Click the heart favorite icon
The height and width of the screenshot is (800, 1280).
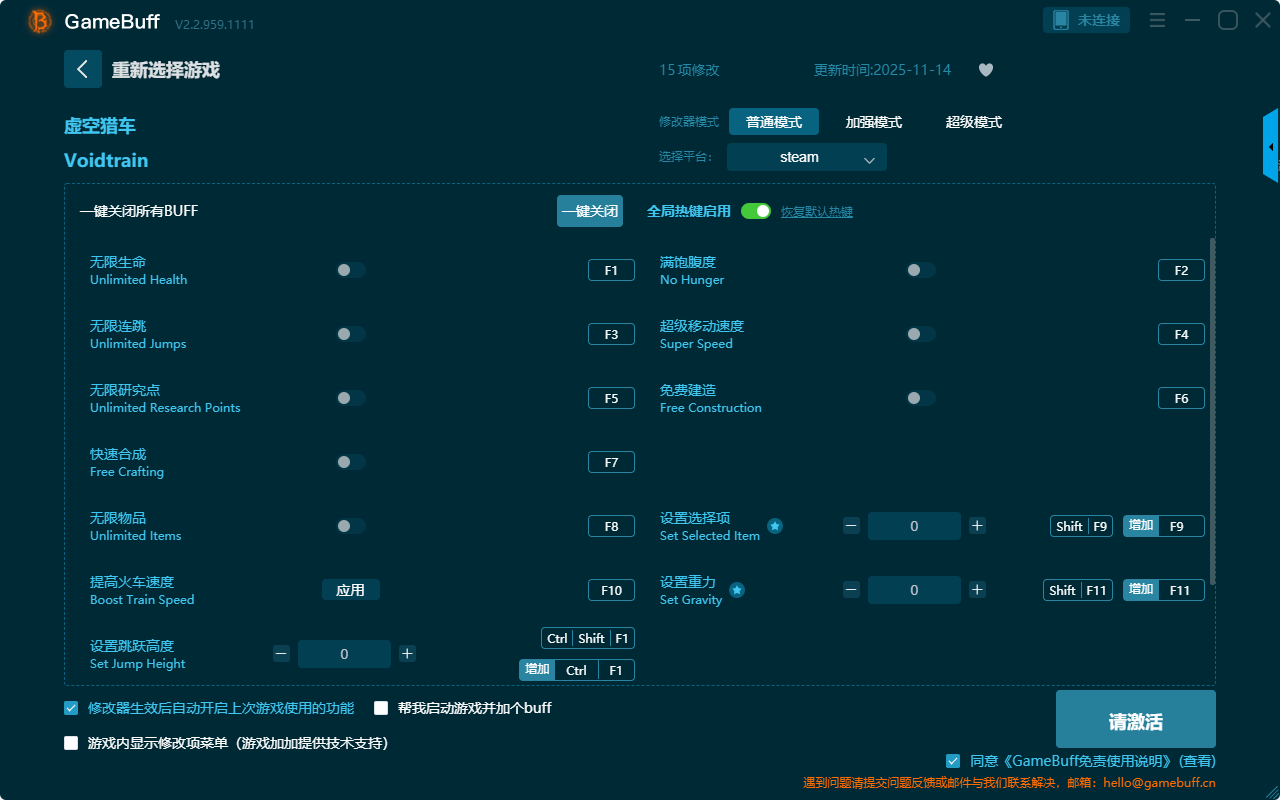(985, 70)
